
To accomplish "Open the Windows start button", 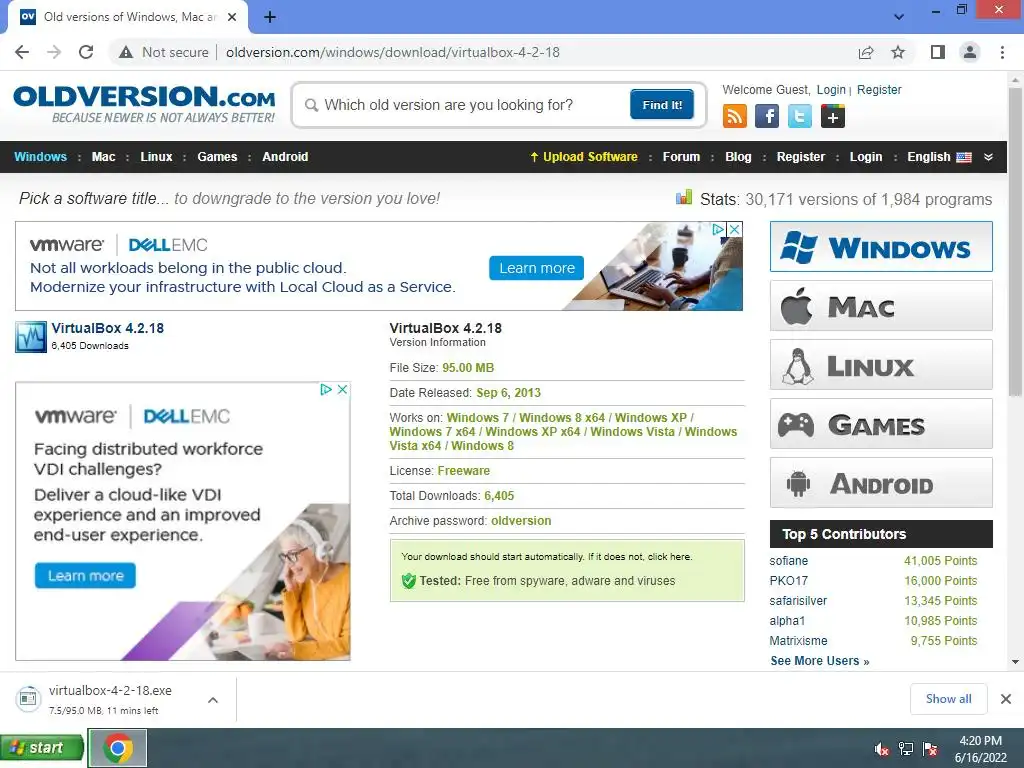I will (42, 748).
